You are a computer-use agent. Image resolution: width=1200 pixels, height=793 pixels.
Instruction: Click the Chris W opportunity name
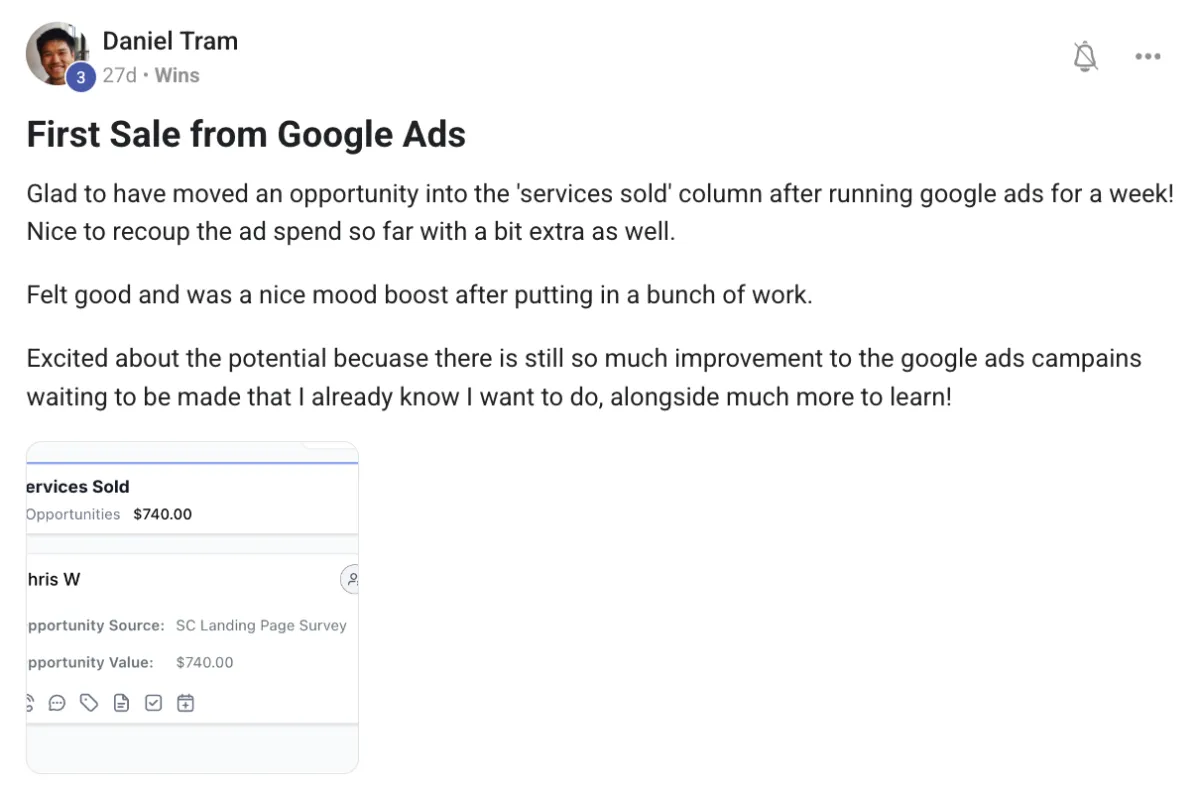(54, 580)
